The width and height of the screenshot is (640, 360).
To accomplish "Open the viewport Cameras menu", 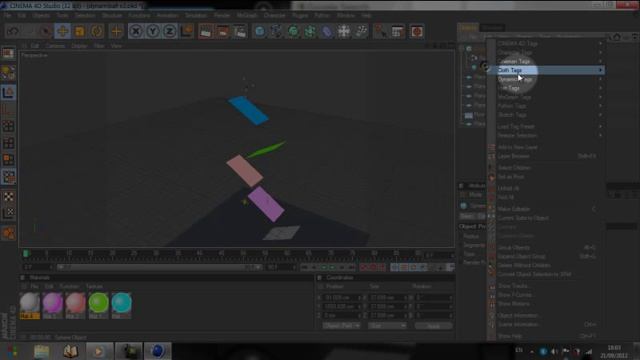I will [x=55, y=46].
